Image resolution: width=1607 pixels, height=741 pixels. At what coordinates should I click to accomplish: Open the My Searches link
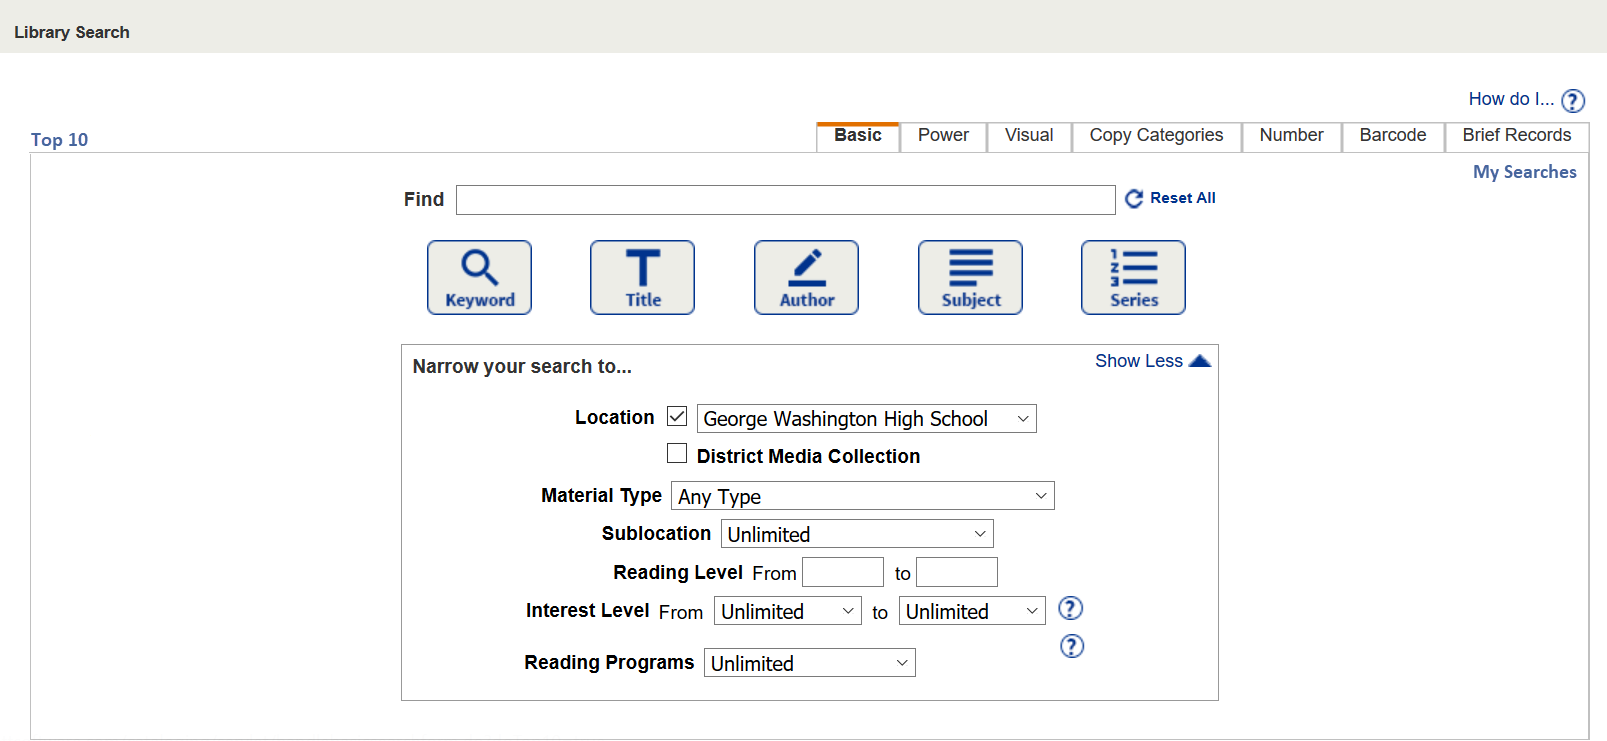1524,172
